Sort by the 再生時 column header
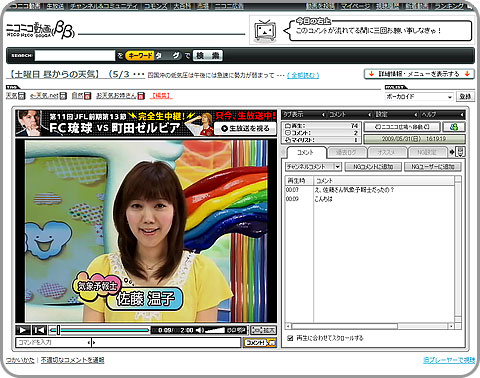480x378 pixels. (x=299, y=181)
